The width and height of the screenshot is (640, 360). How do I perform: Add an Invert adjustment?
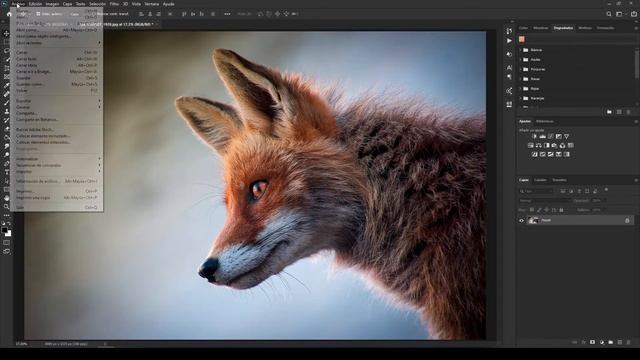534,154
